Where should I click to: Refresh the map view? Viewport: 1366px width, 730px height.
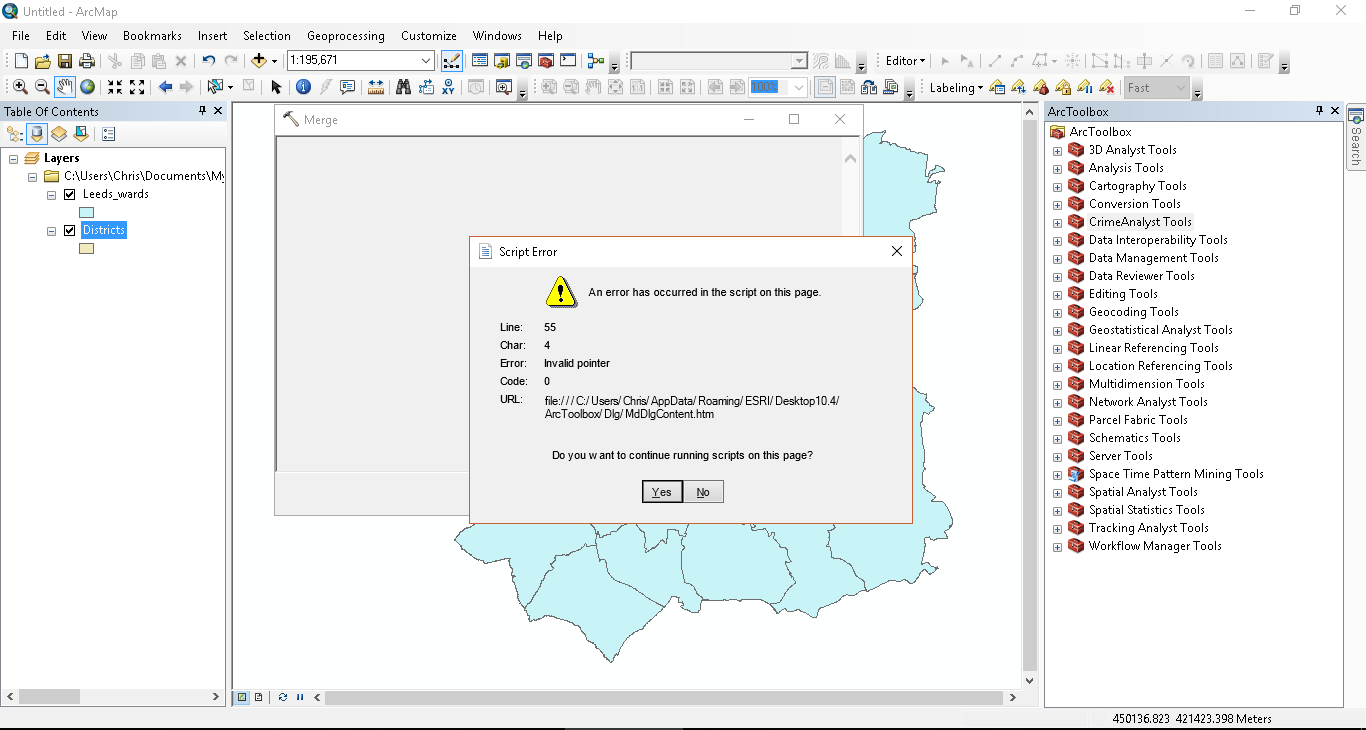coord(283,697)
